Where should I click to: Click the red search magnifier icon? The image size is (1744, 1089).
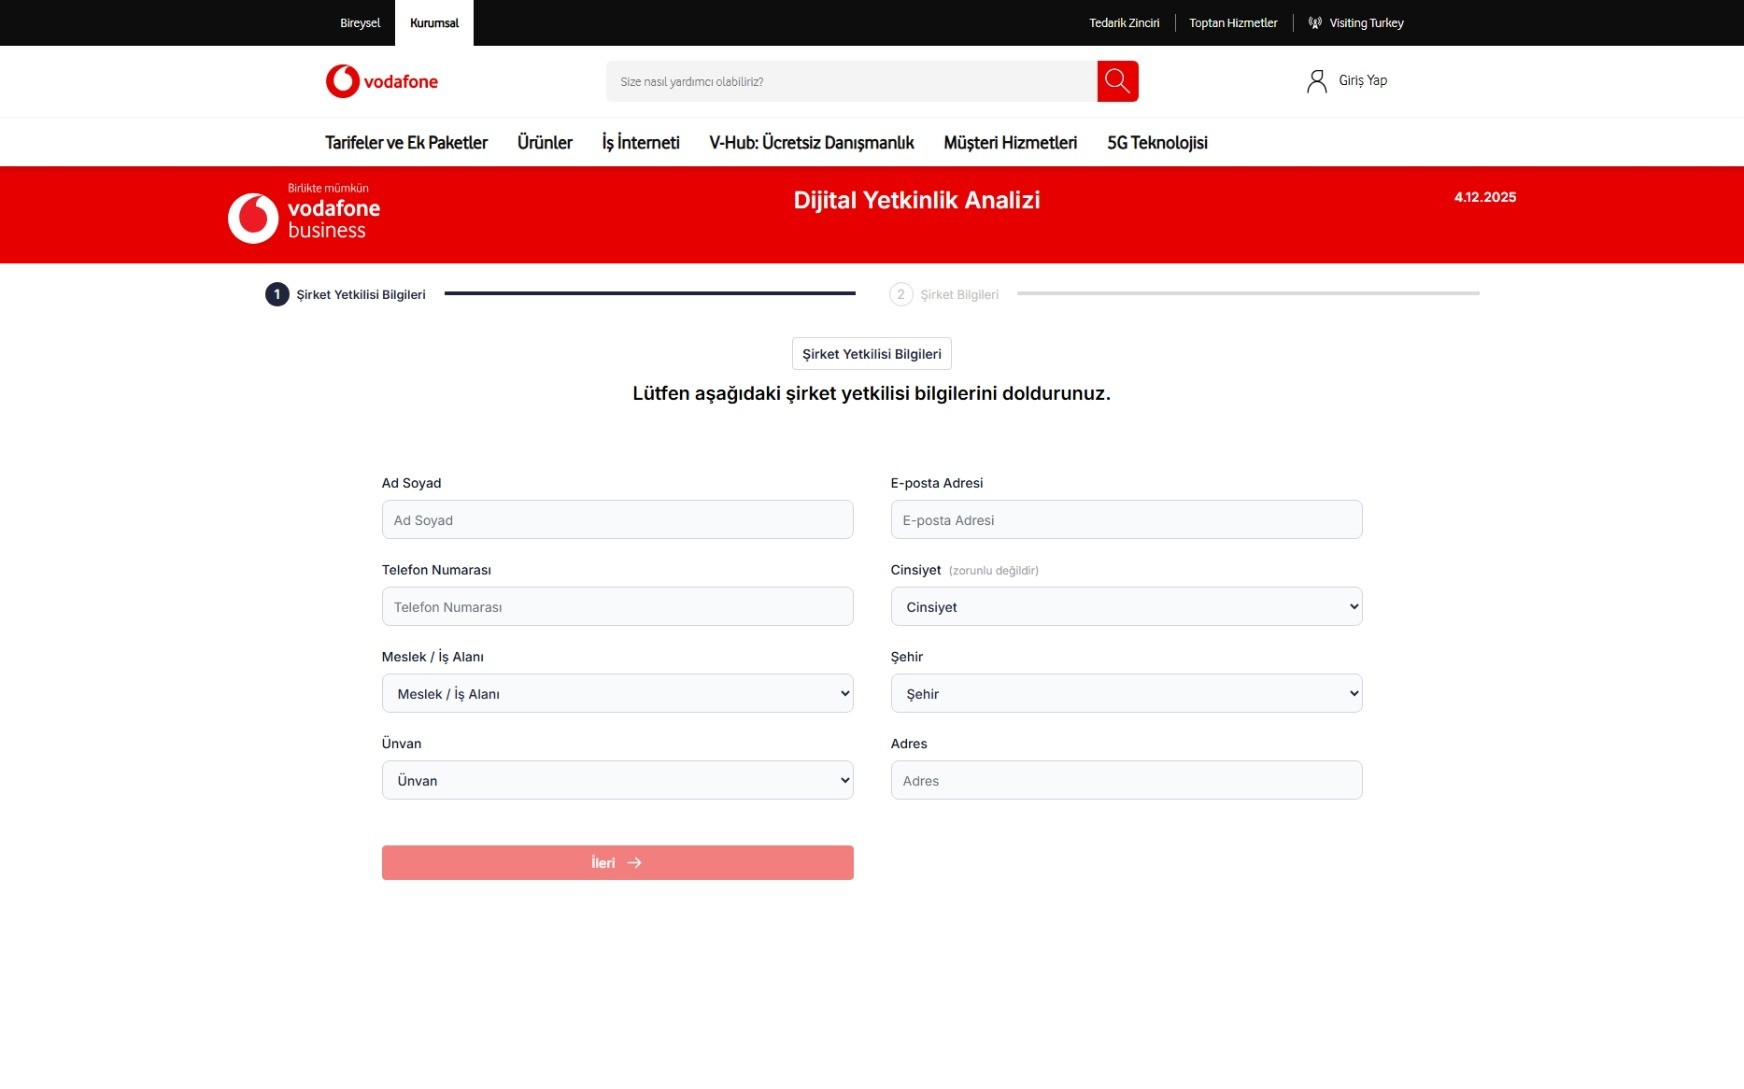(1117, 81)
